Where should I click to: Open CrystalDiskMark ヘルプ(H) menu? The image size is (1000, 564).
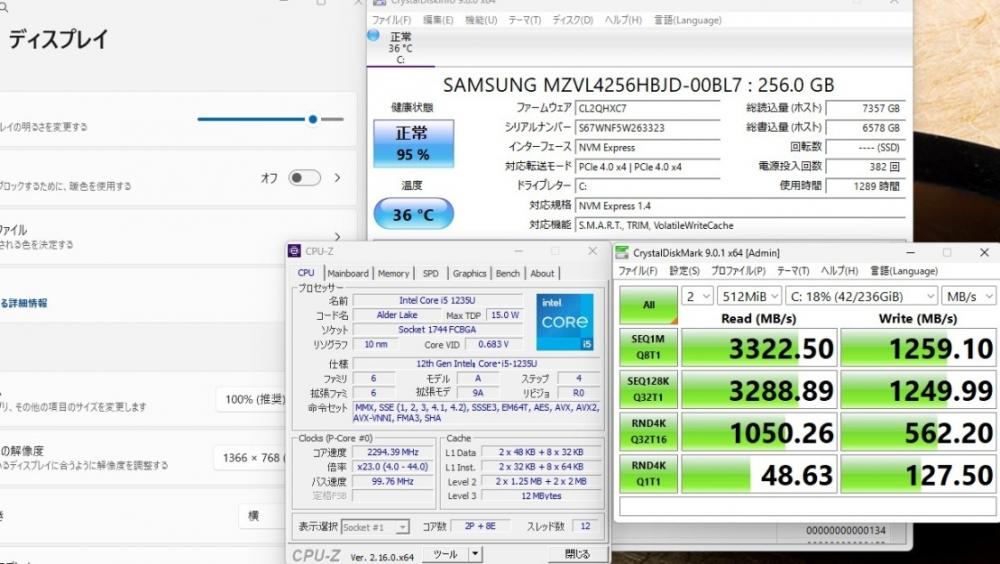[839, 271]
